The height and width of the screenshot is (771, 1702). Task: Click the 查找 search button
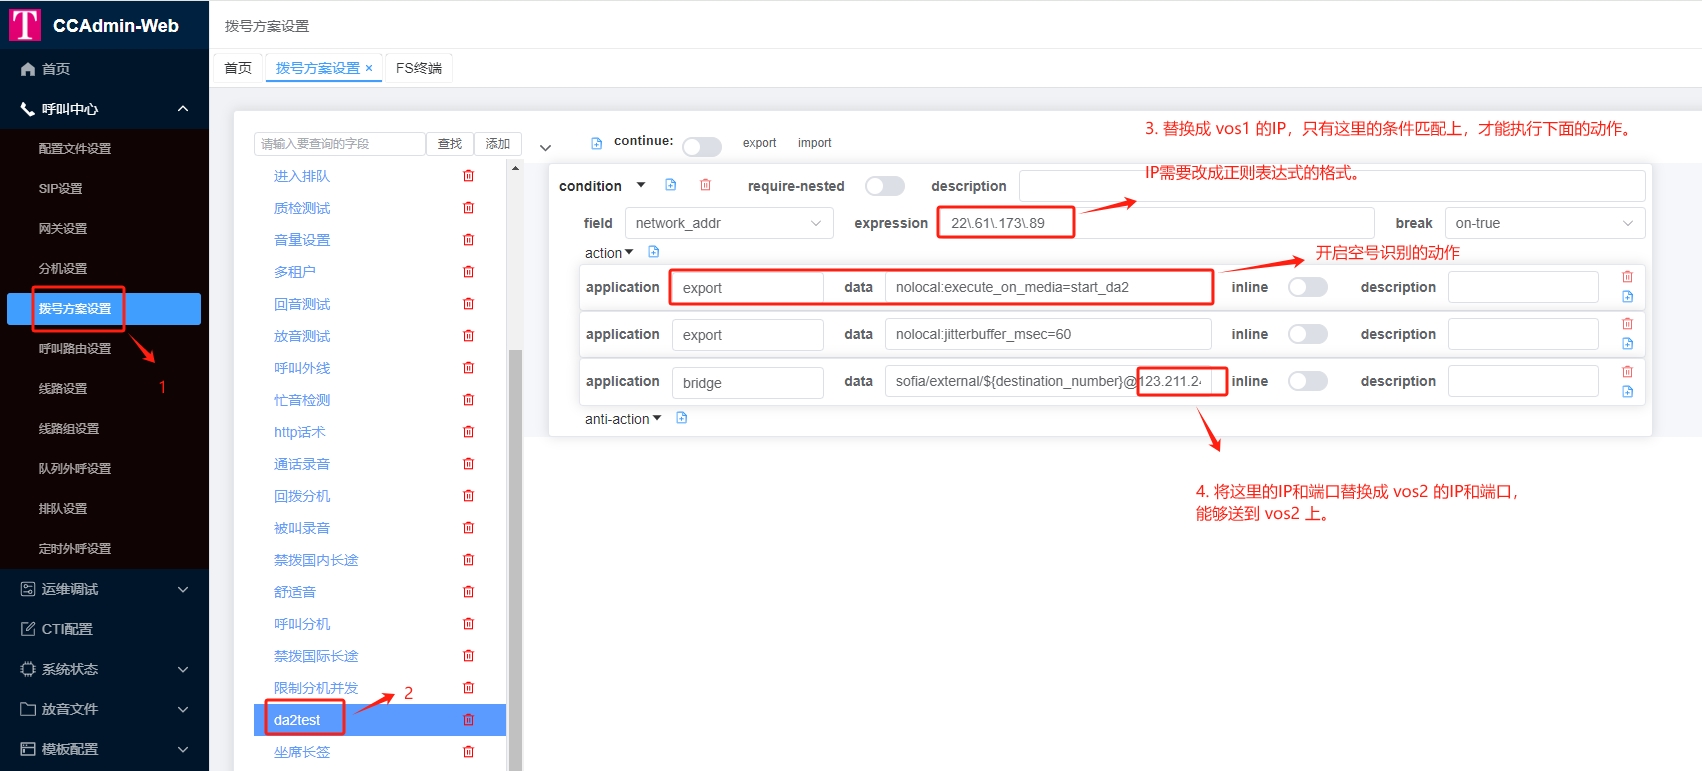coord(450,144)
